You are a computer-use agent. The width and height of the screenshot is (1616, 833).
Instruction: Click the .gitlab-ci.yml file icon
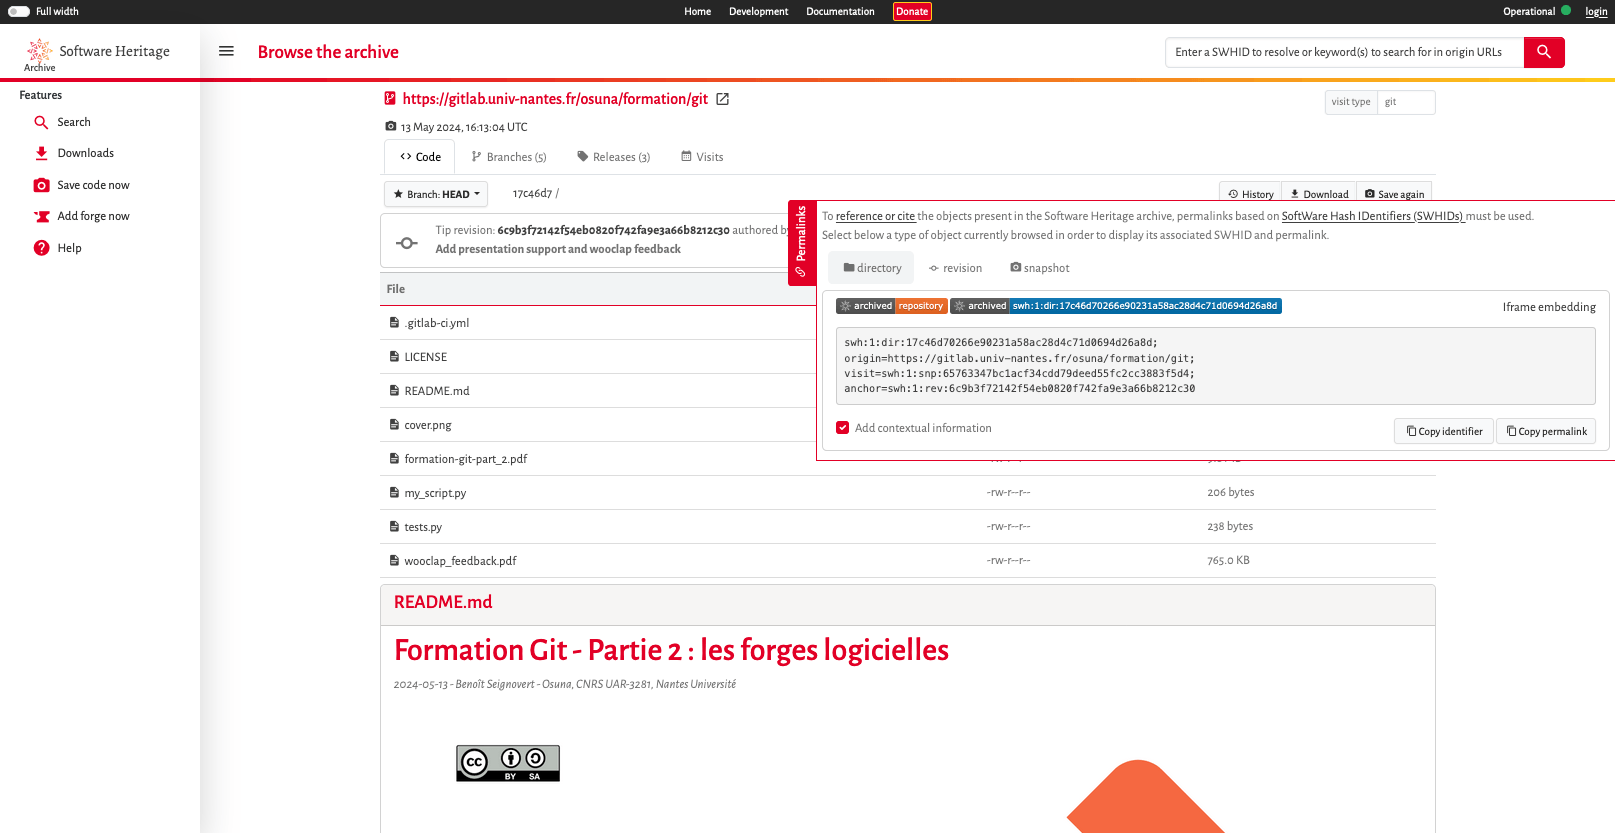(x=394, y=322)
